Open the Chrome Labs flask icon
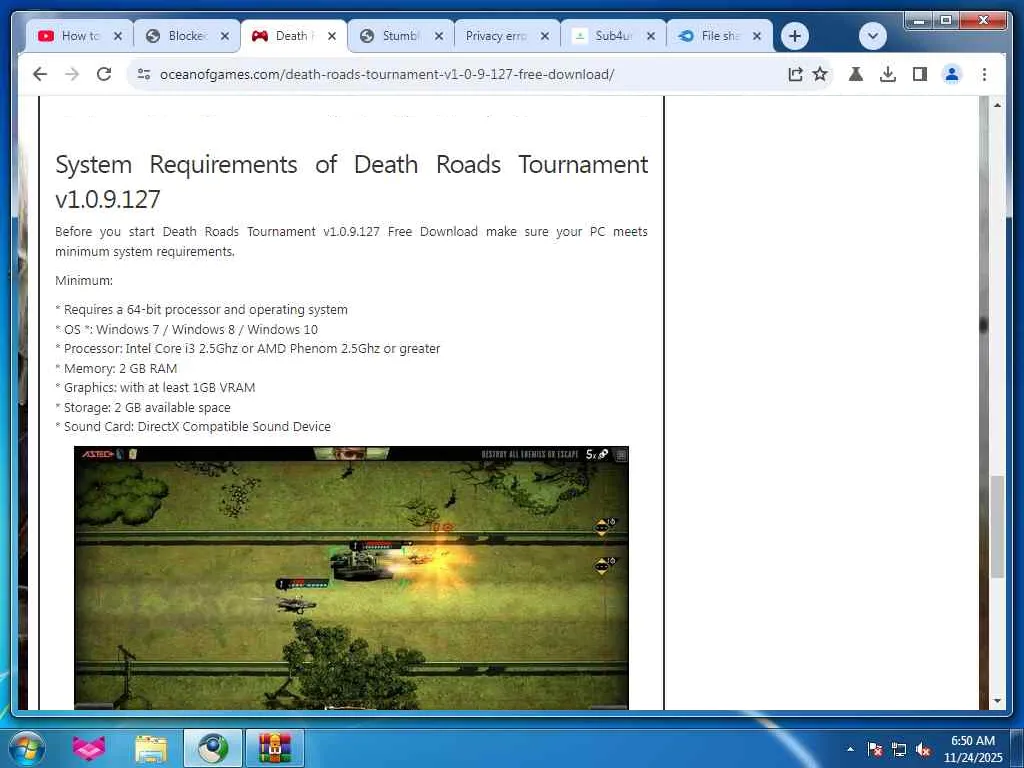 [x=856, y=74]
